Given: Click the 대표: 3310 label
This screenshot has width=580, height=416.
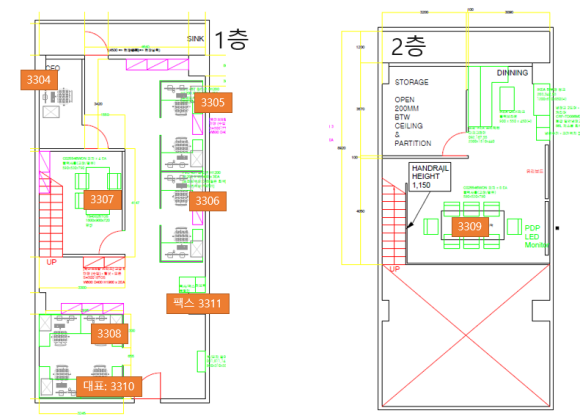Looking at the screenshot, I should [x=109, y=386].
